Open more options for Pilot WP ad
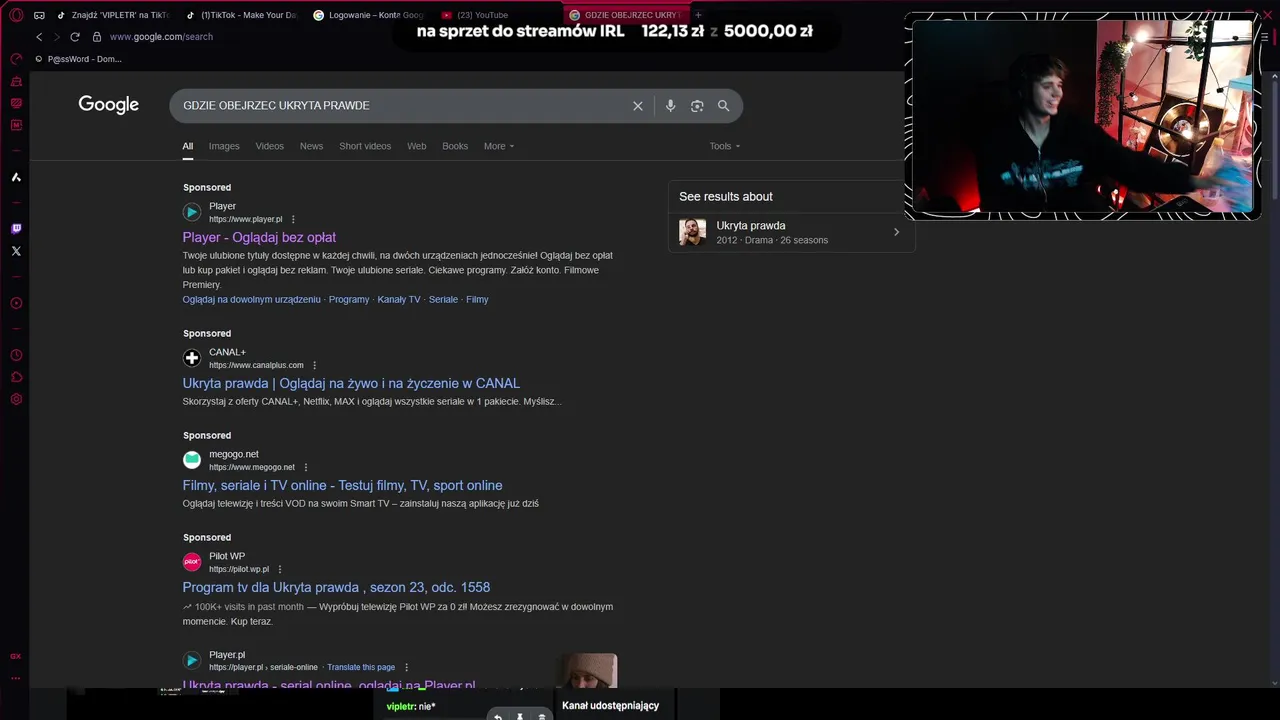Screen dimensions: 1280x720 coord(280,570)
